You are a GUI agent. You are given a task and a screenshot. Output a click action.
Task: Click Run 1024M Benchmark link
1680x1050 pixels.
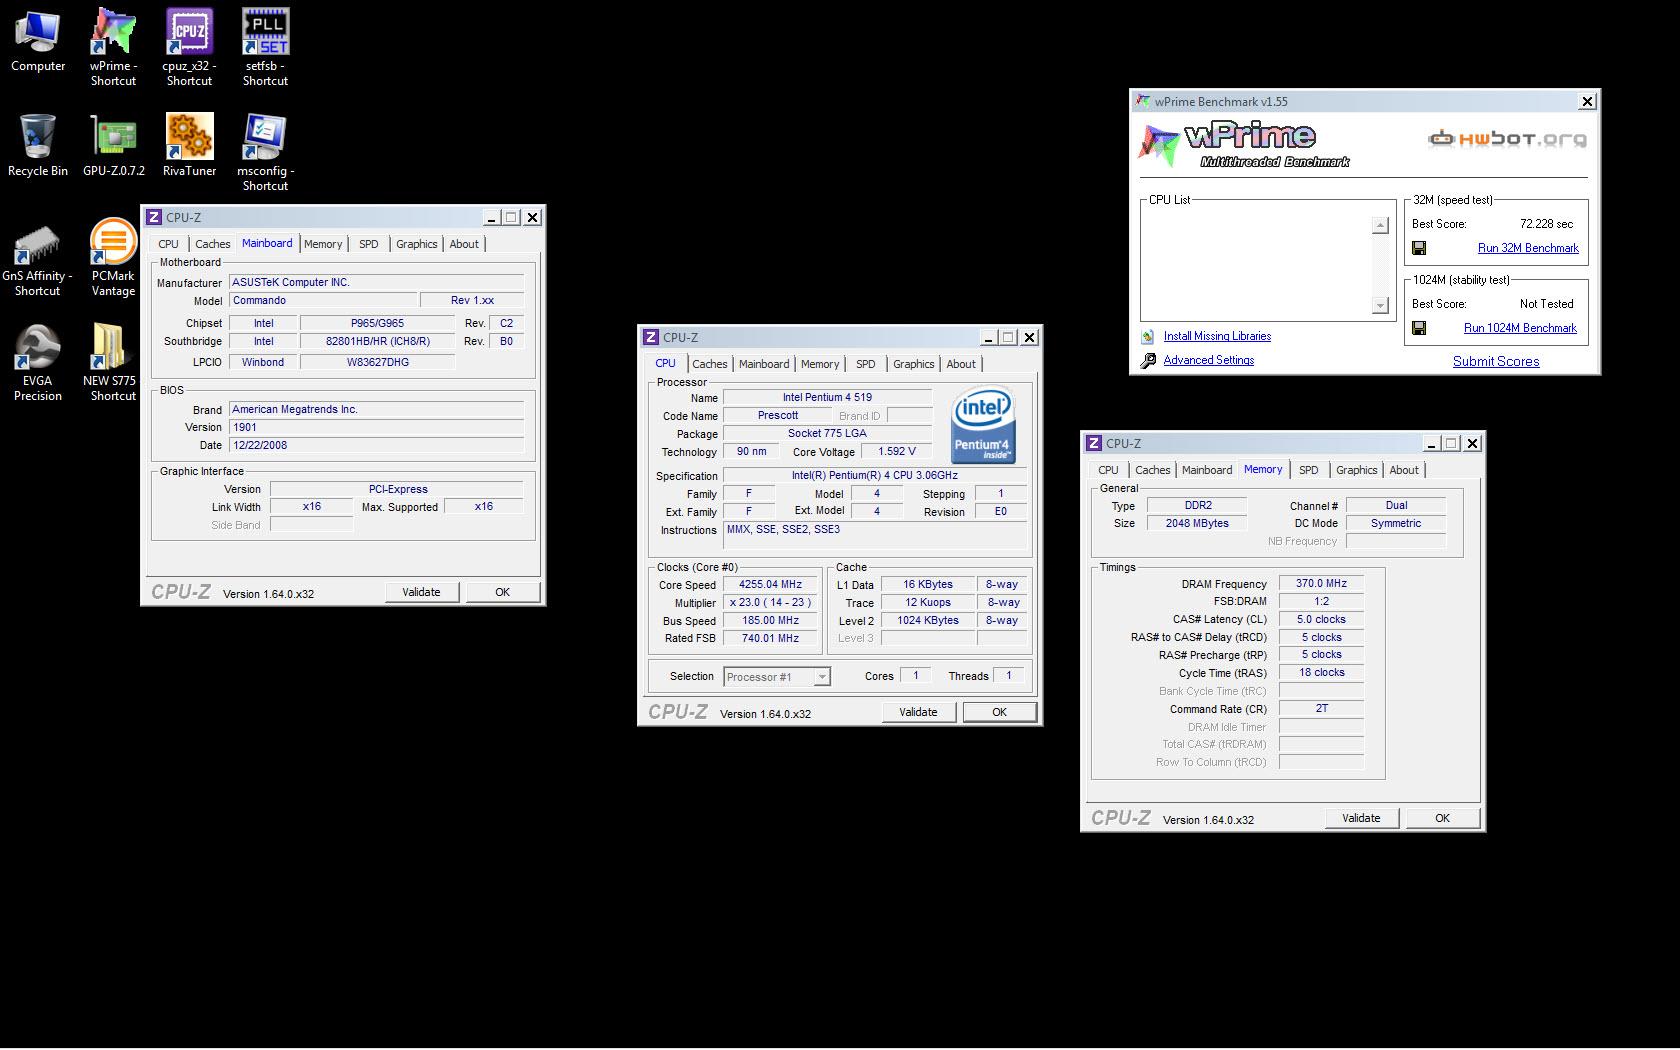point(1520,328)
